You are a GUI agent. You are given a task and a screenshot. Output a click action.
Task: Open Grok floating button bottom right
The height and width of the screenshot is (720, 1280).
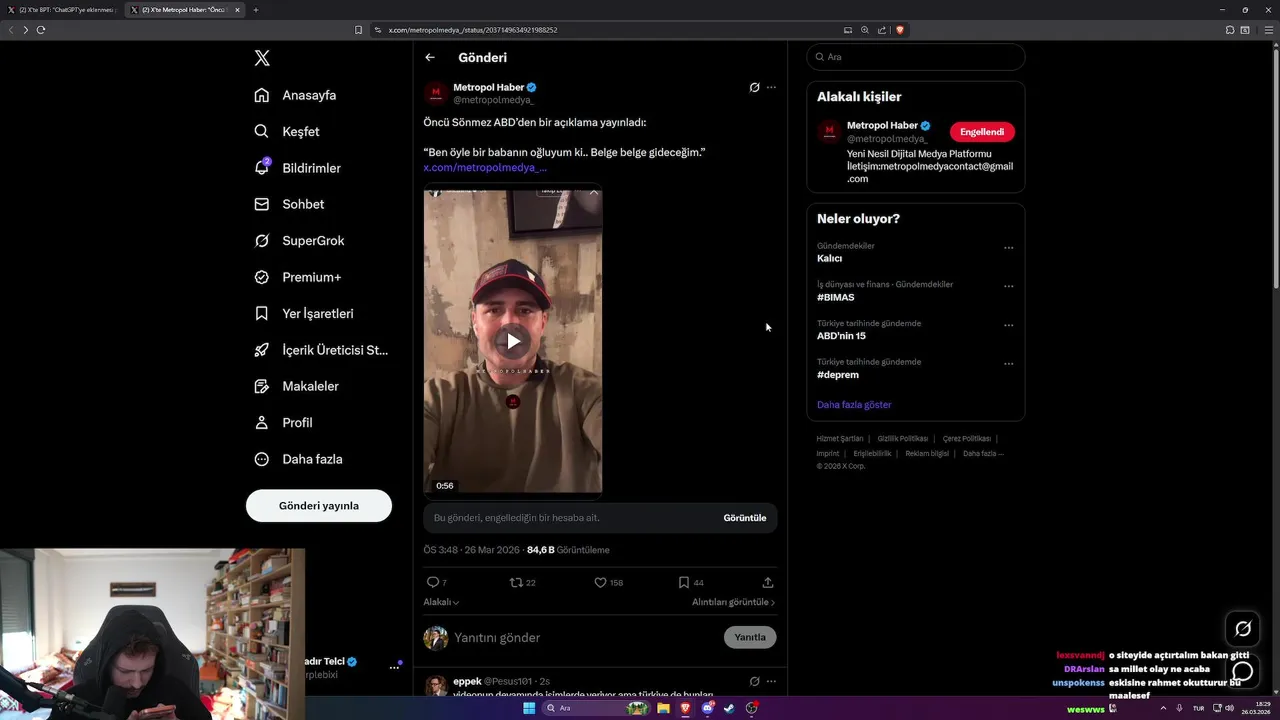tap(1243, 629)
